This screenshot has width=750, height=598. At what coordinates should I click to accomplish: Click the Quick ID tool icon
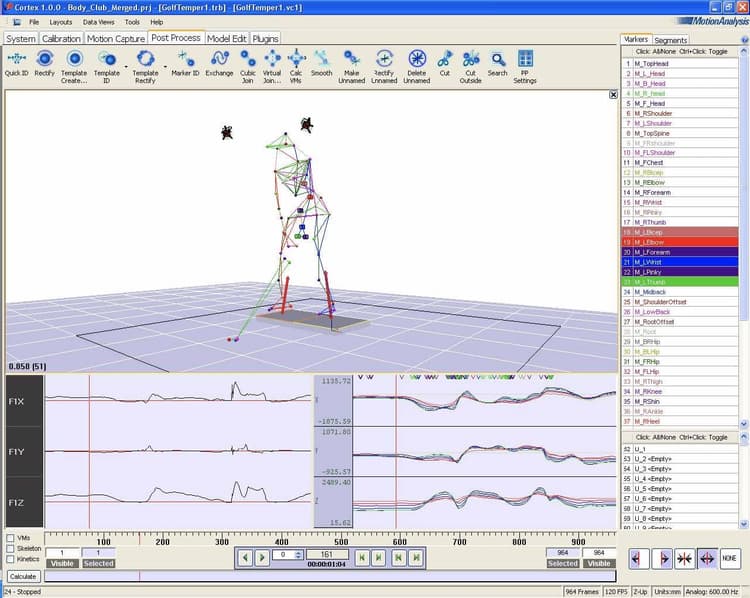pyautogui.click(x=16, y=59)
